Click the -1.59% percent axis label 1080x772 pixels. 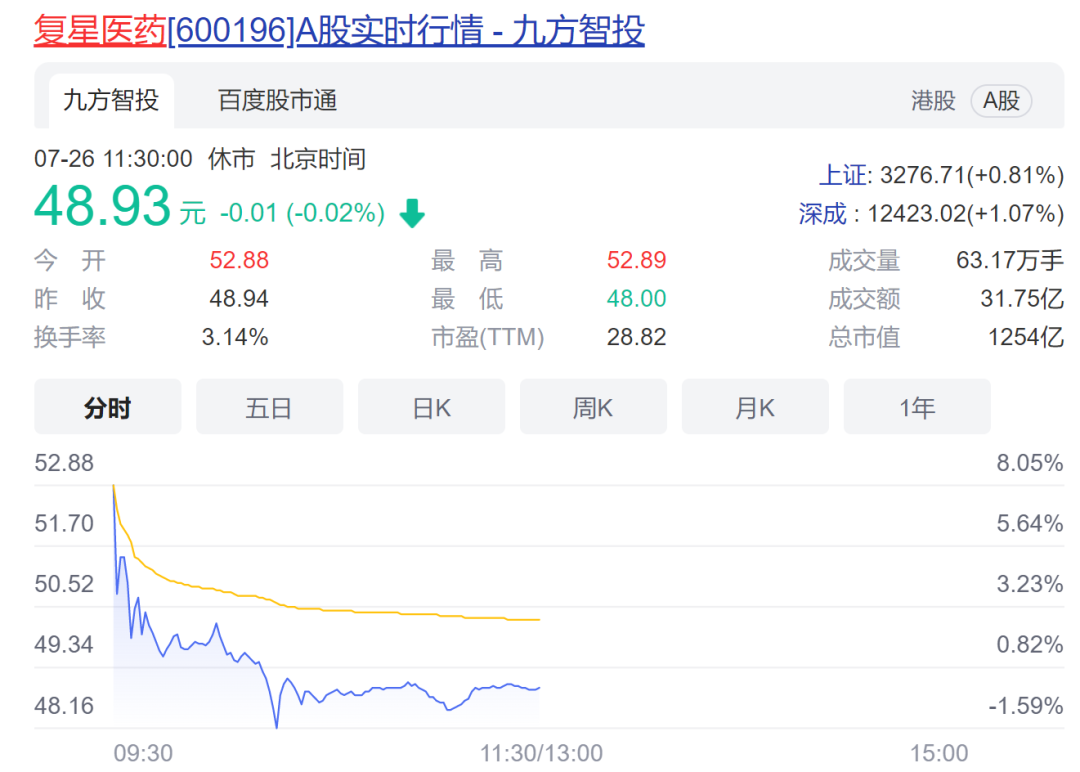pos(1026,706)
